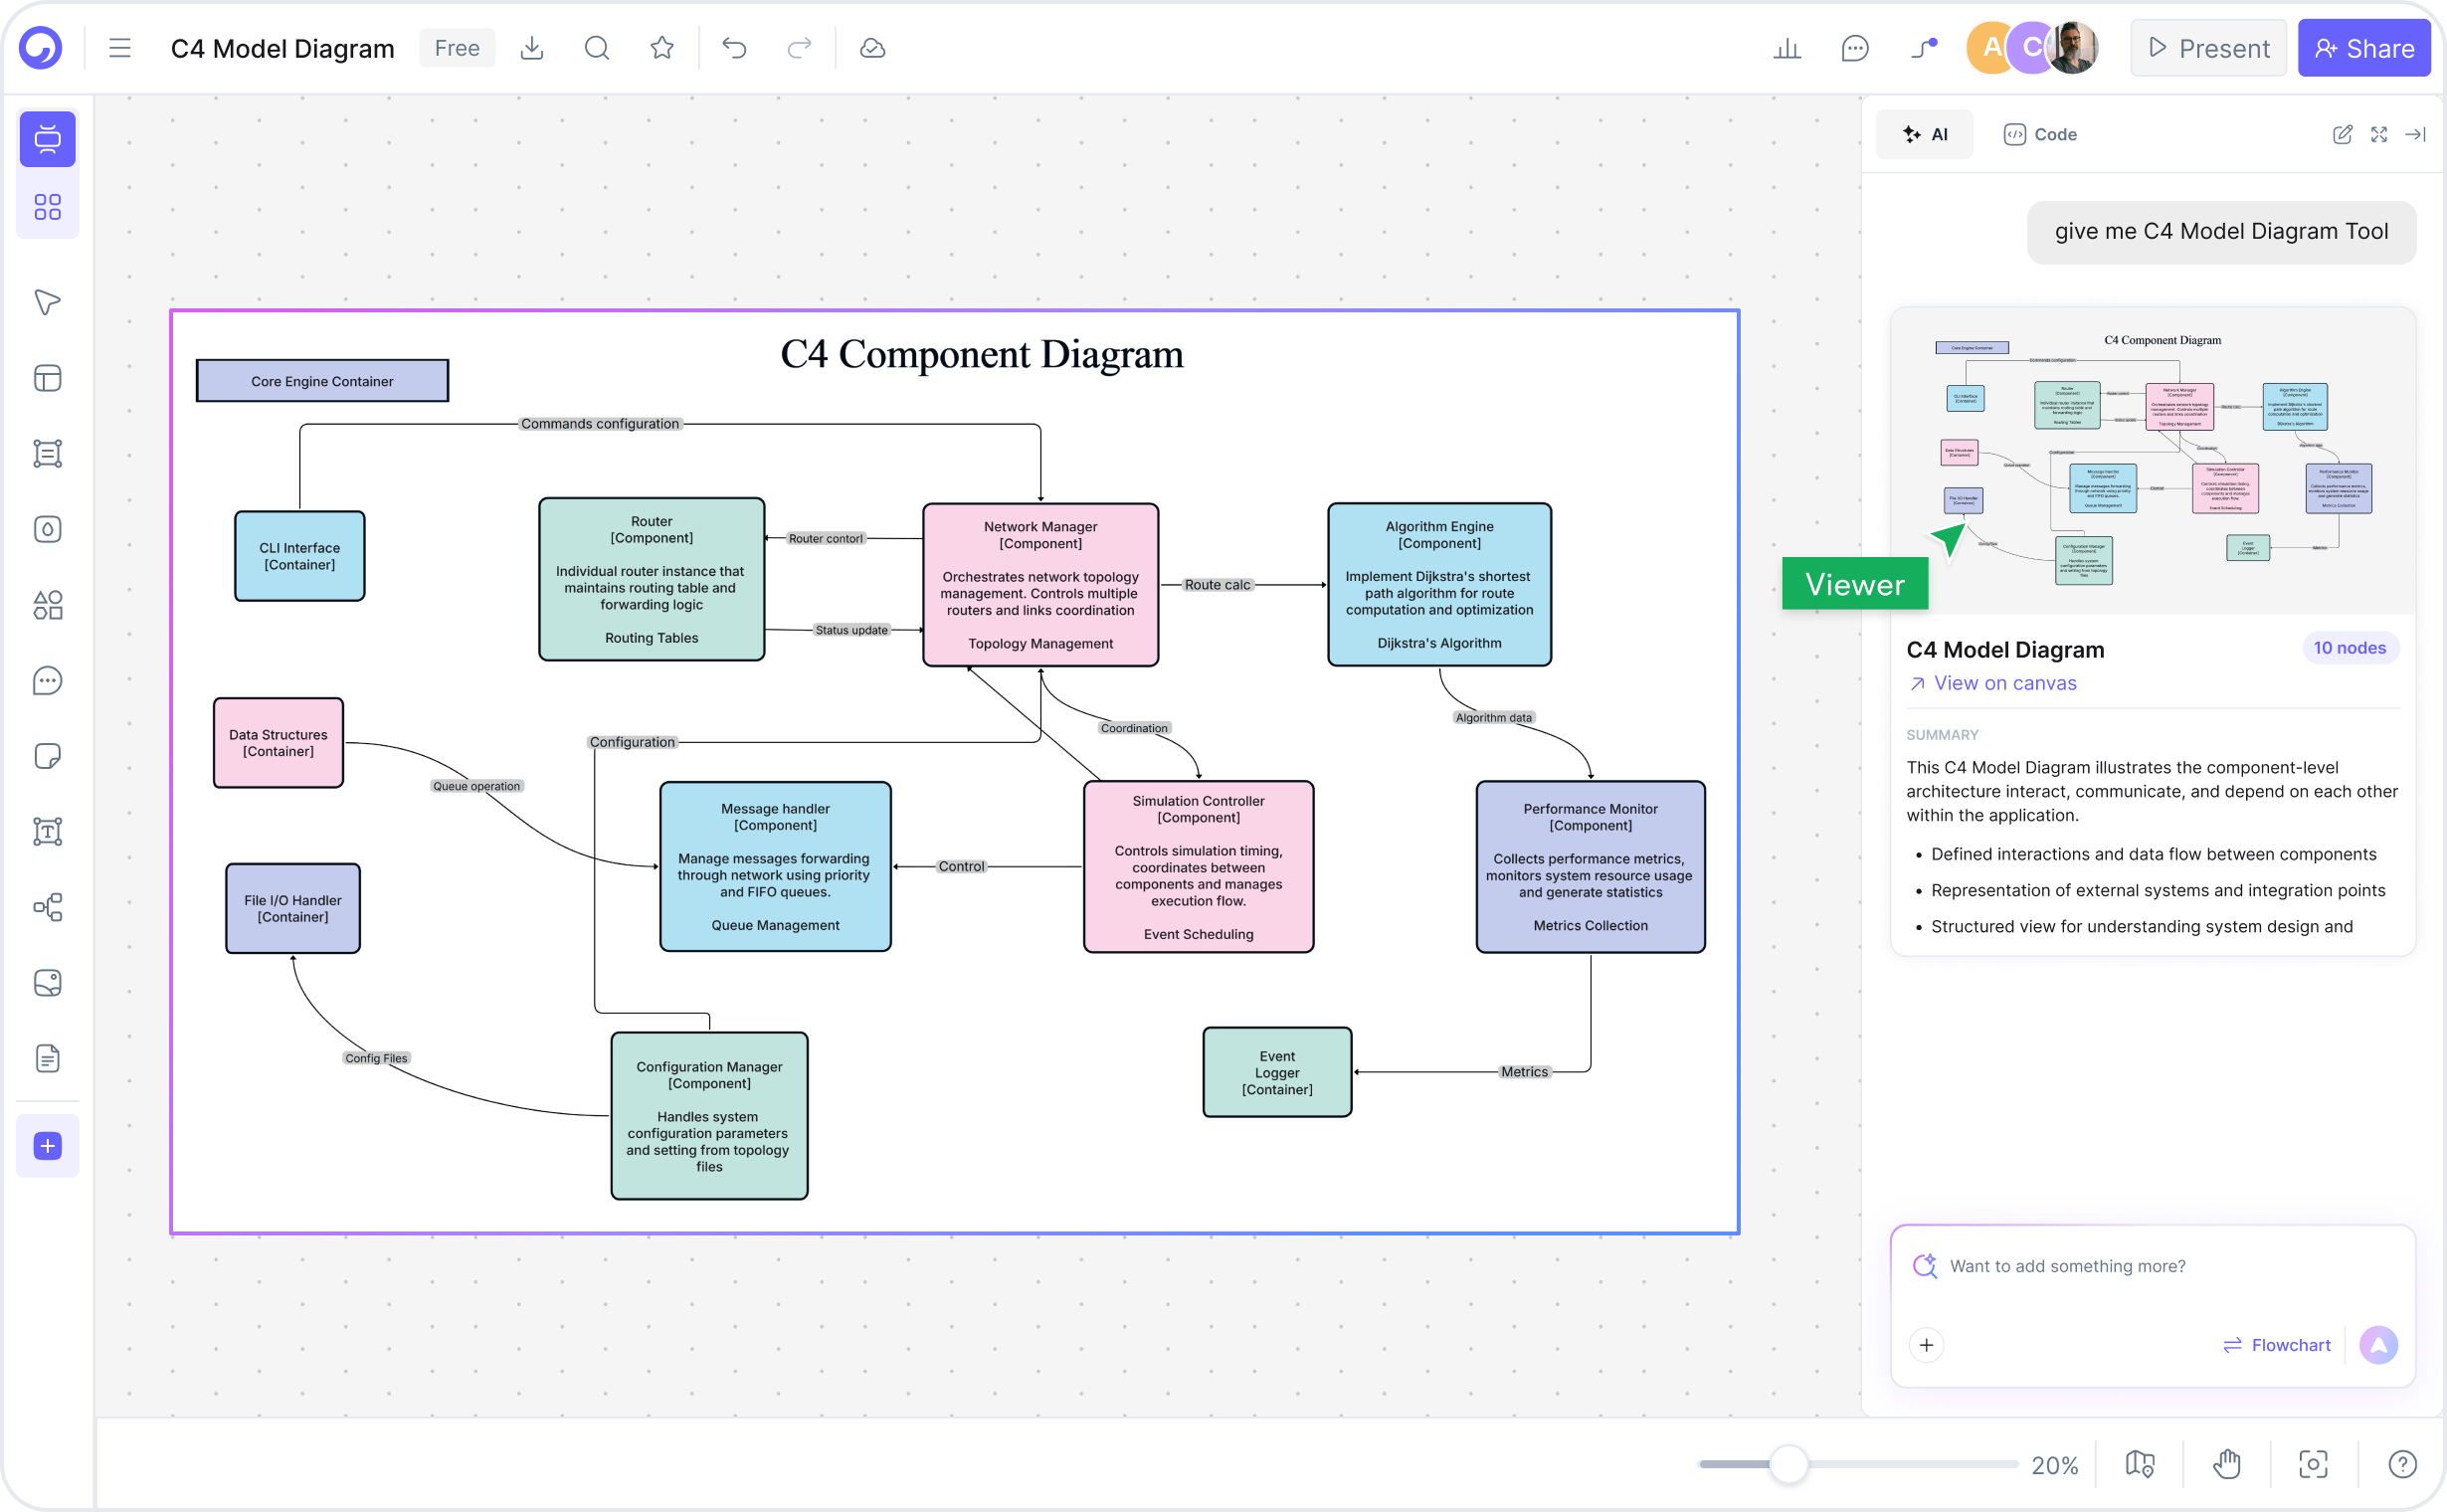The width and height of the screenshot is (2447, 1512).
Task: Click the Free plan badge
Action: (457, 48)
